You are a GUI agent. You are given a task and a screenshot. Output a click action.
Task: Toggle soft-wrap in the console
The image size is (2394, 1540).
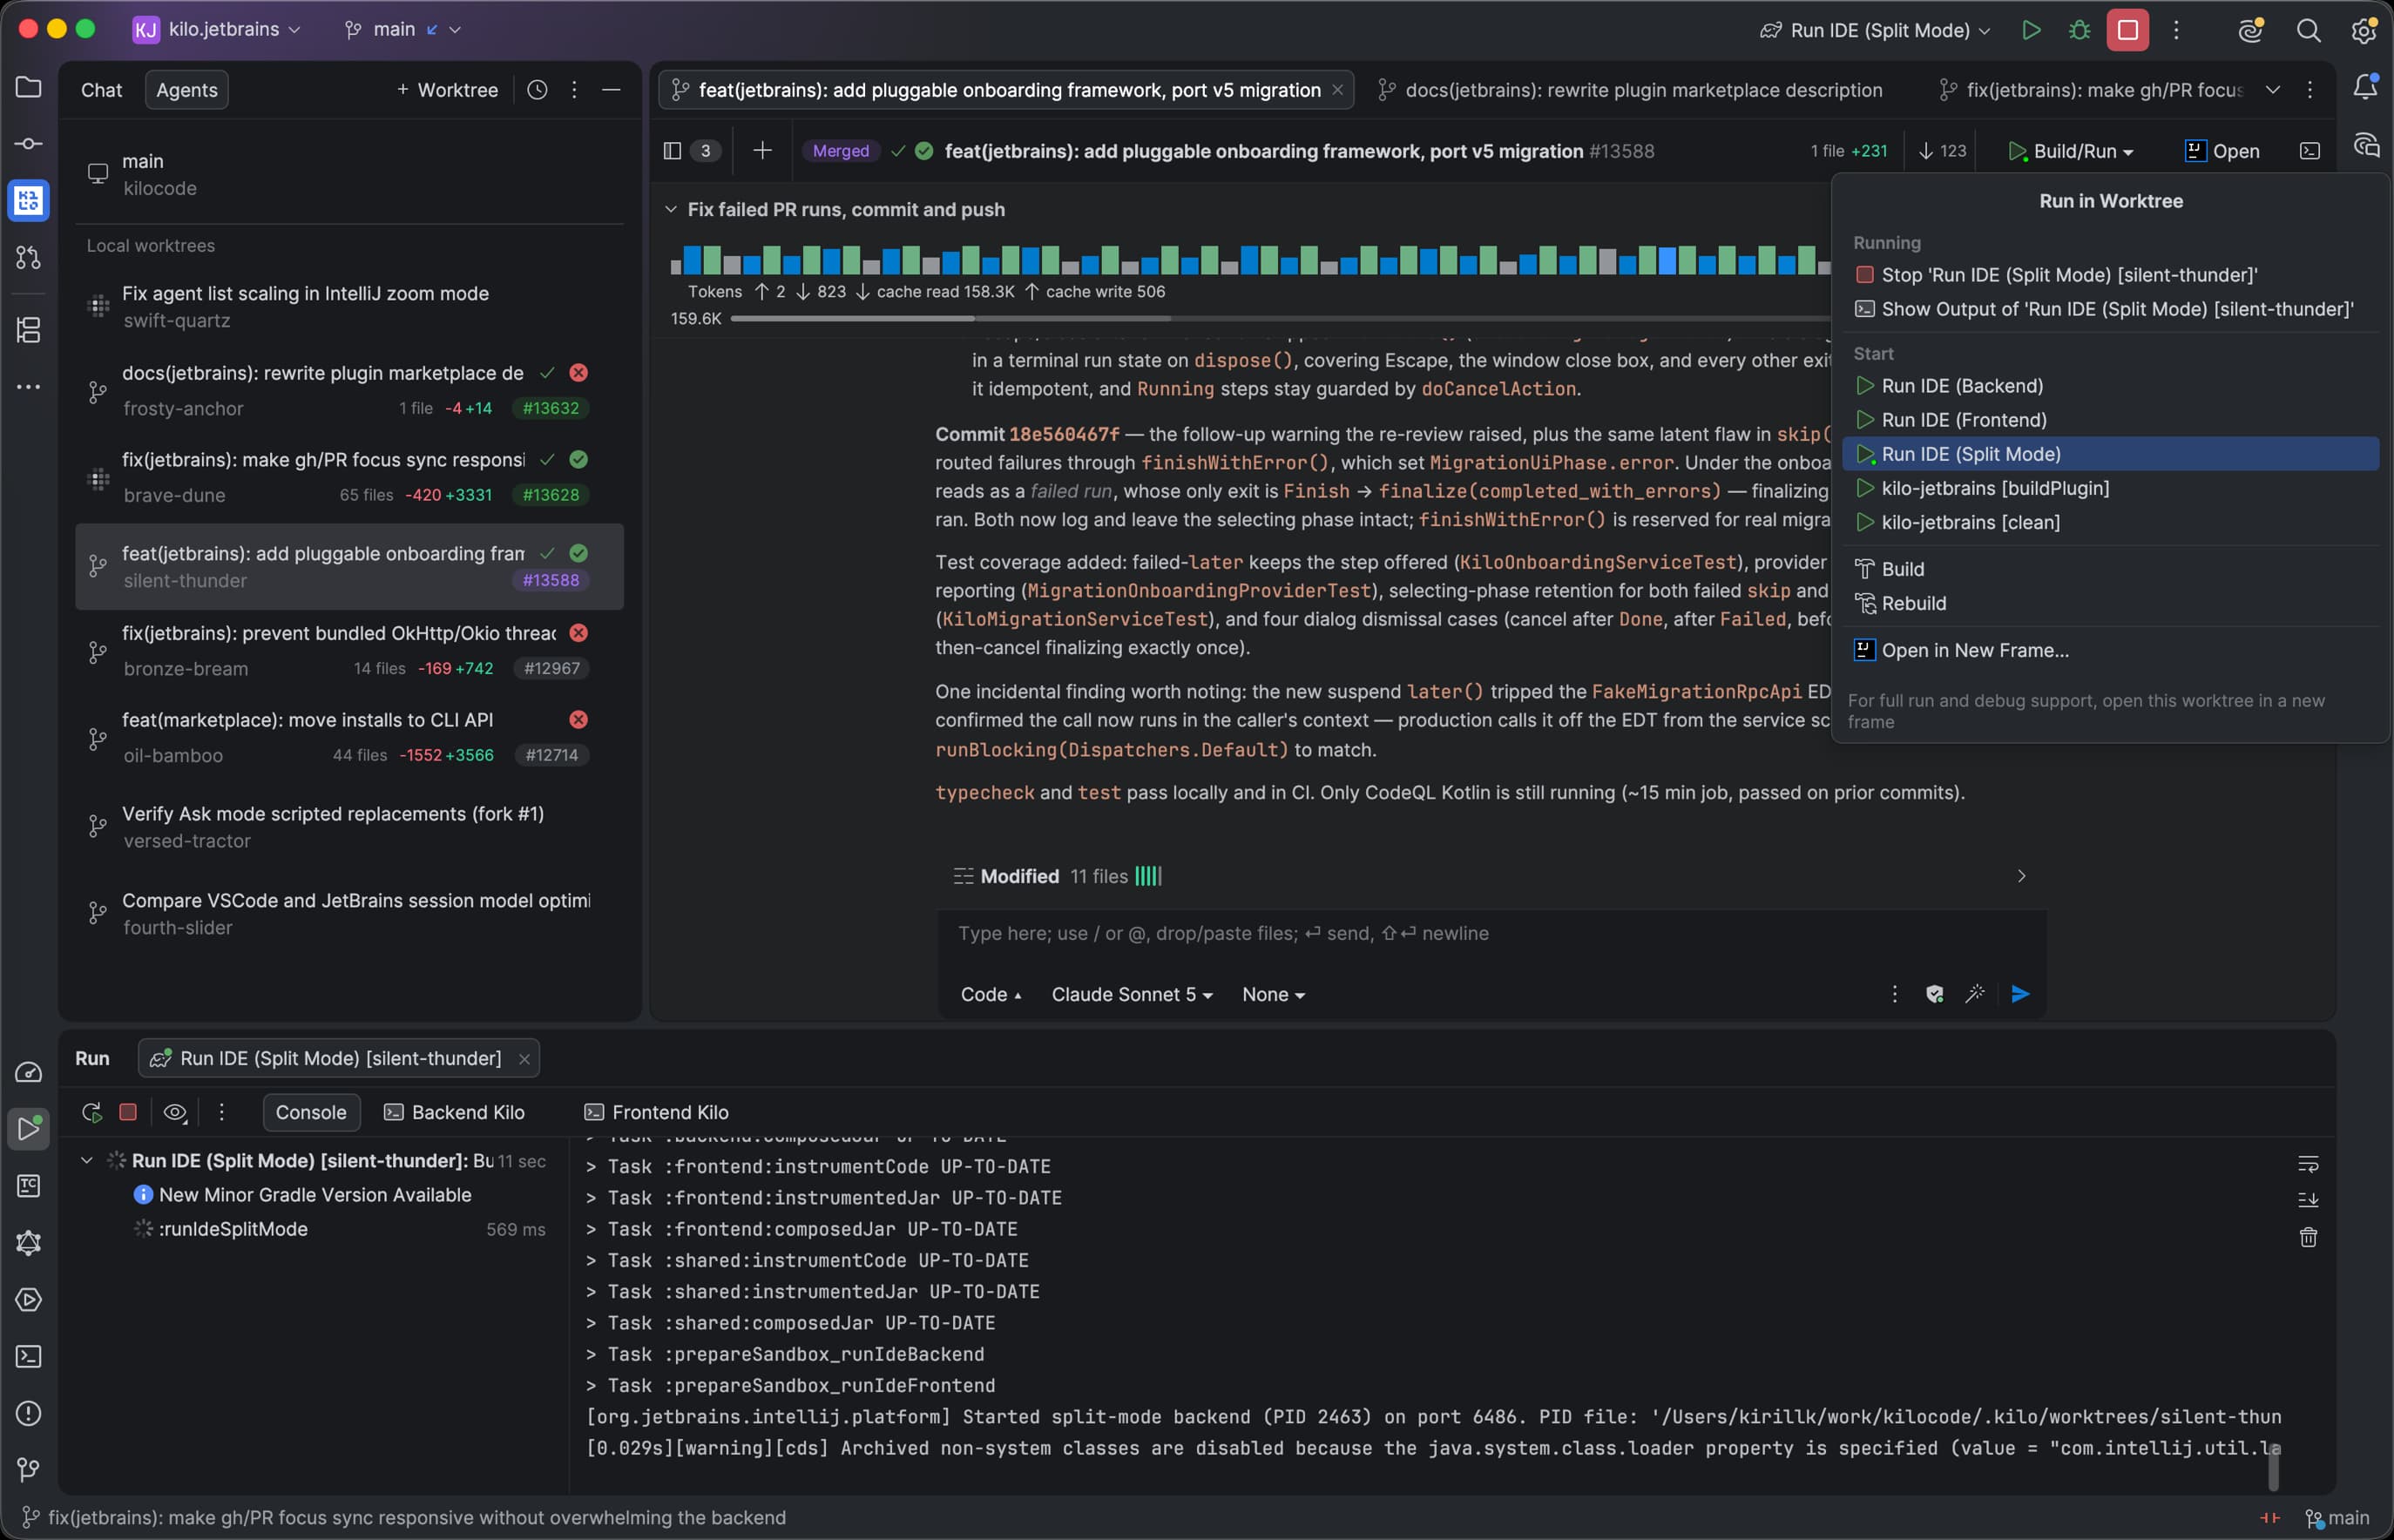coord(2308,1164)
